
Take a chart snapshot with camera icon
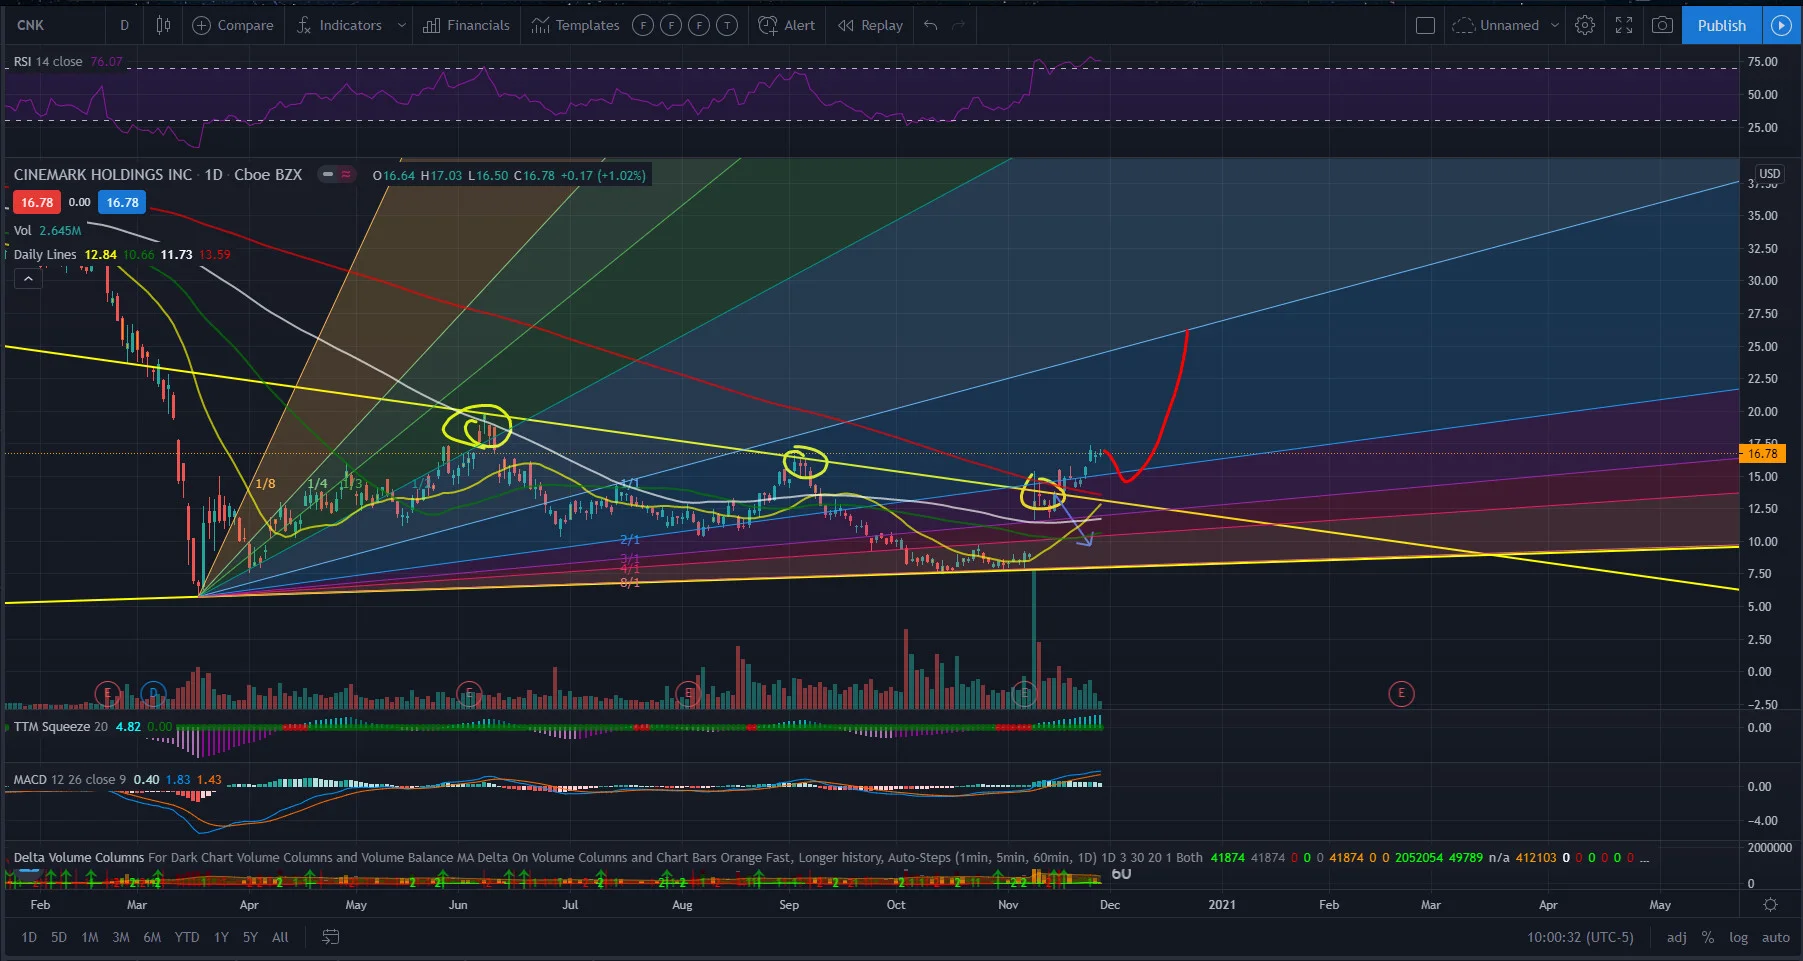1662,25
